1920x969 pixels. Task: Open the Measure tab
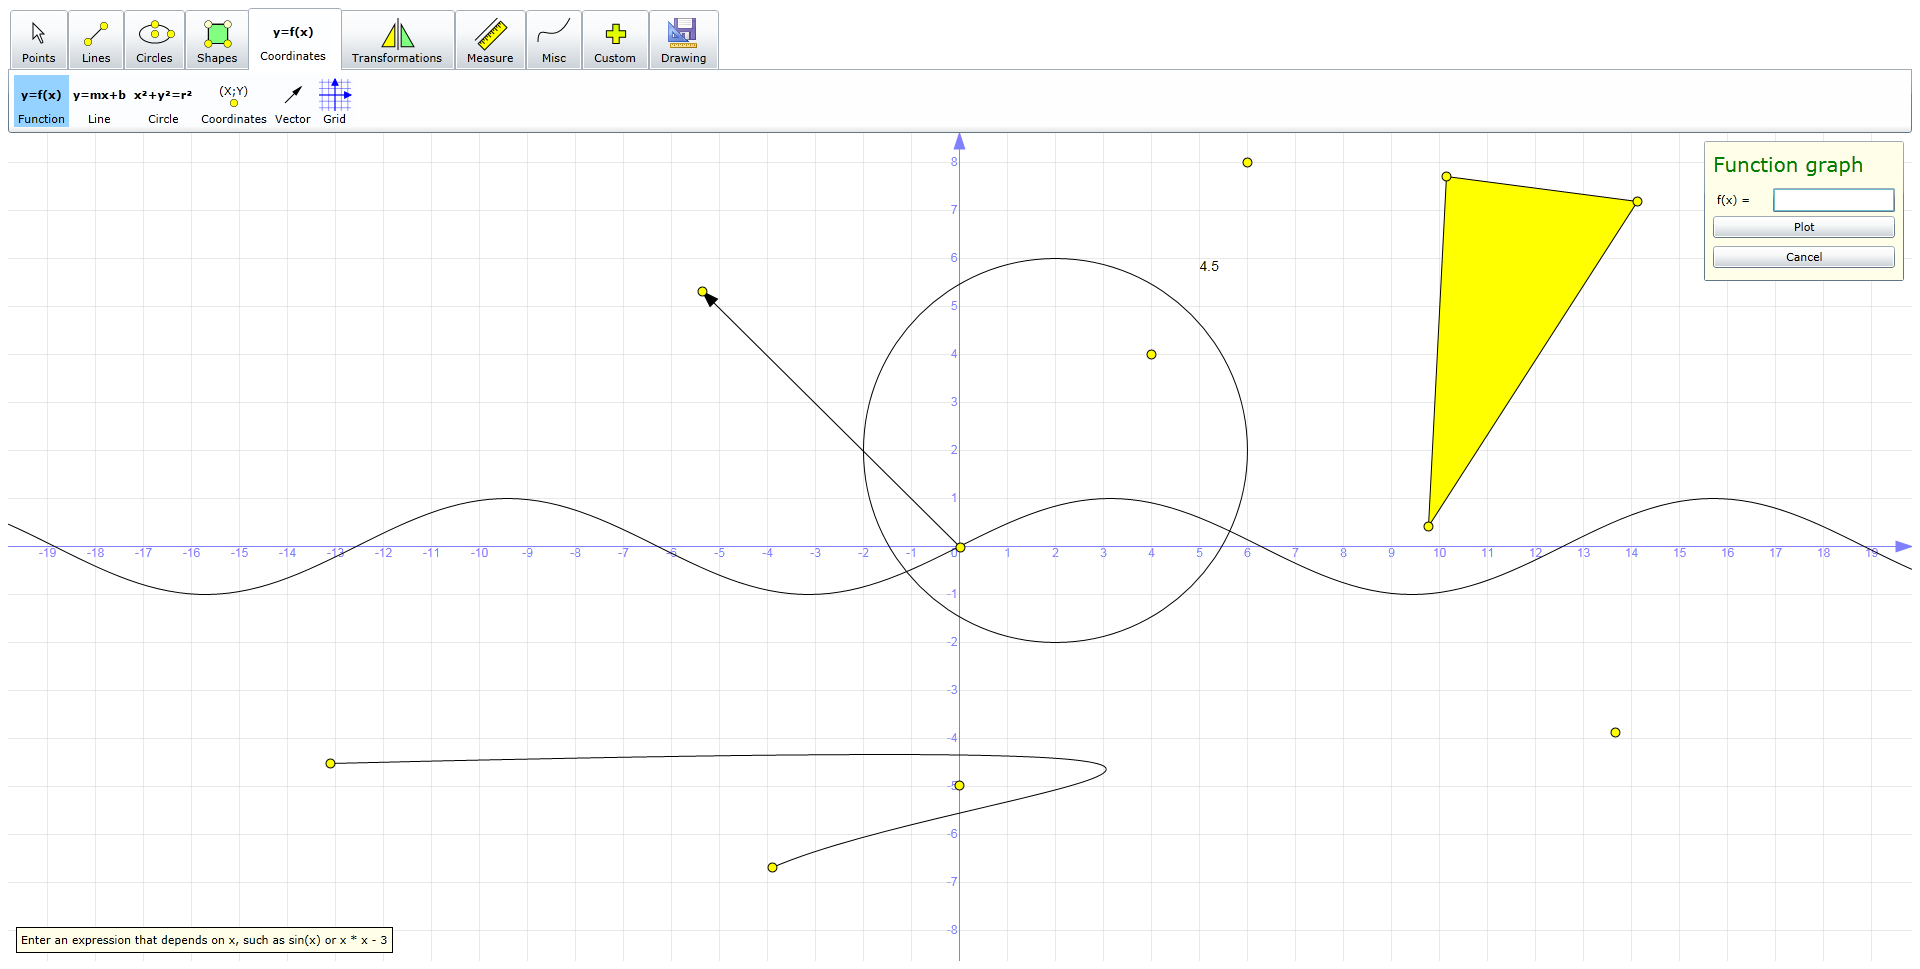[x=490, y=40]
